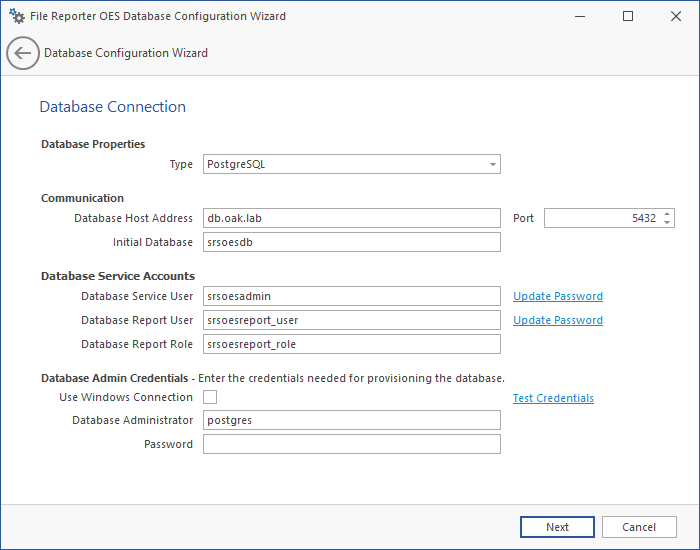Click the gear app icon in title bar
700x550 pixels.
[17, 16]
